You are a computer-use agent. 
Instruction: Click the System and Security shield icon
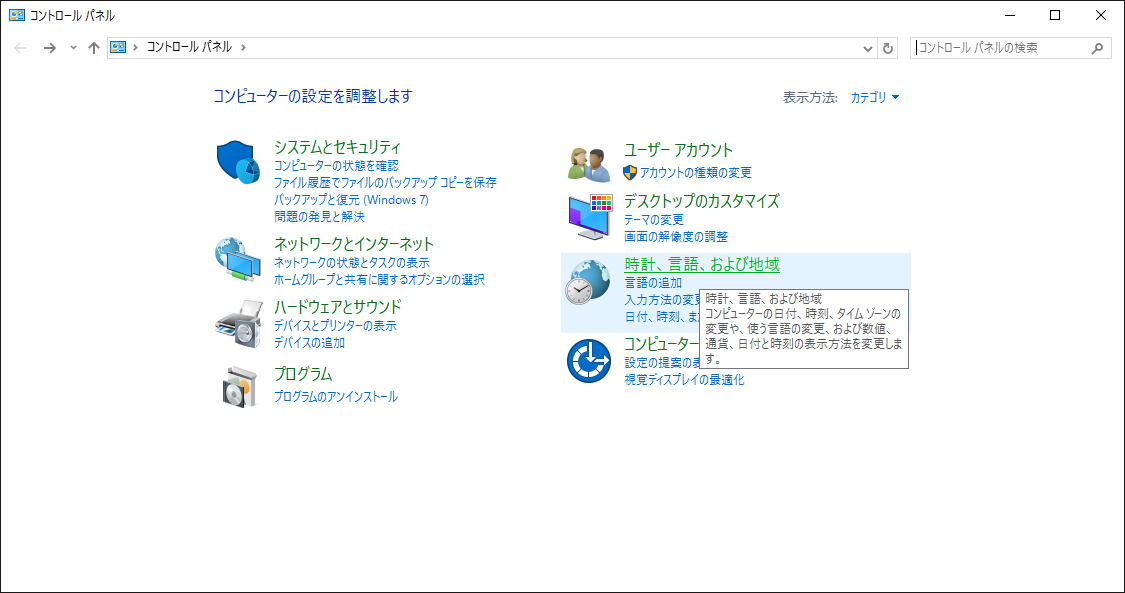(x=238, y=161)
